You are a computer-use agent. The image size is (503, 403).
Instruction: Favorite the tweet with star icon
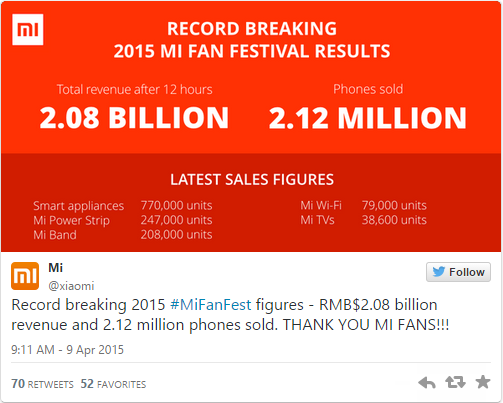[483, 382]
